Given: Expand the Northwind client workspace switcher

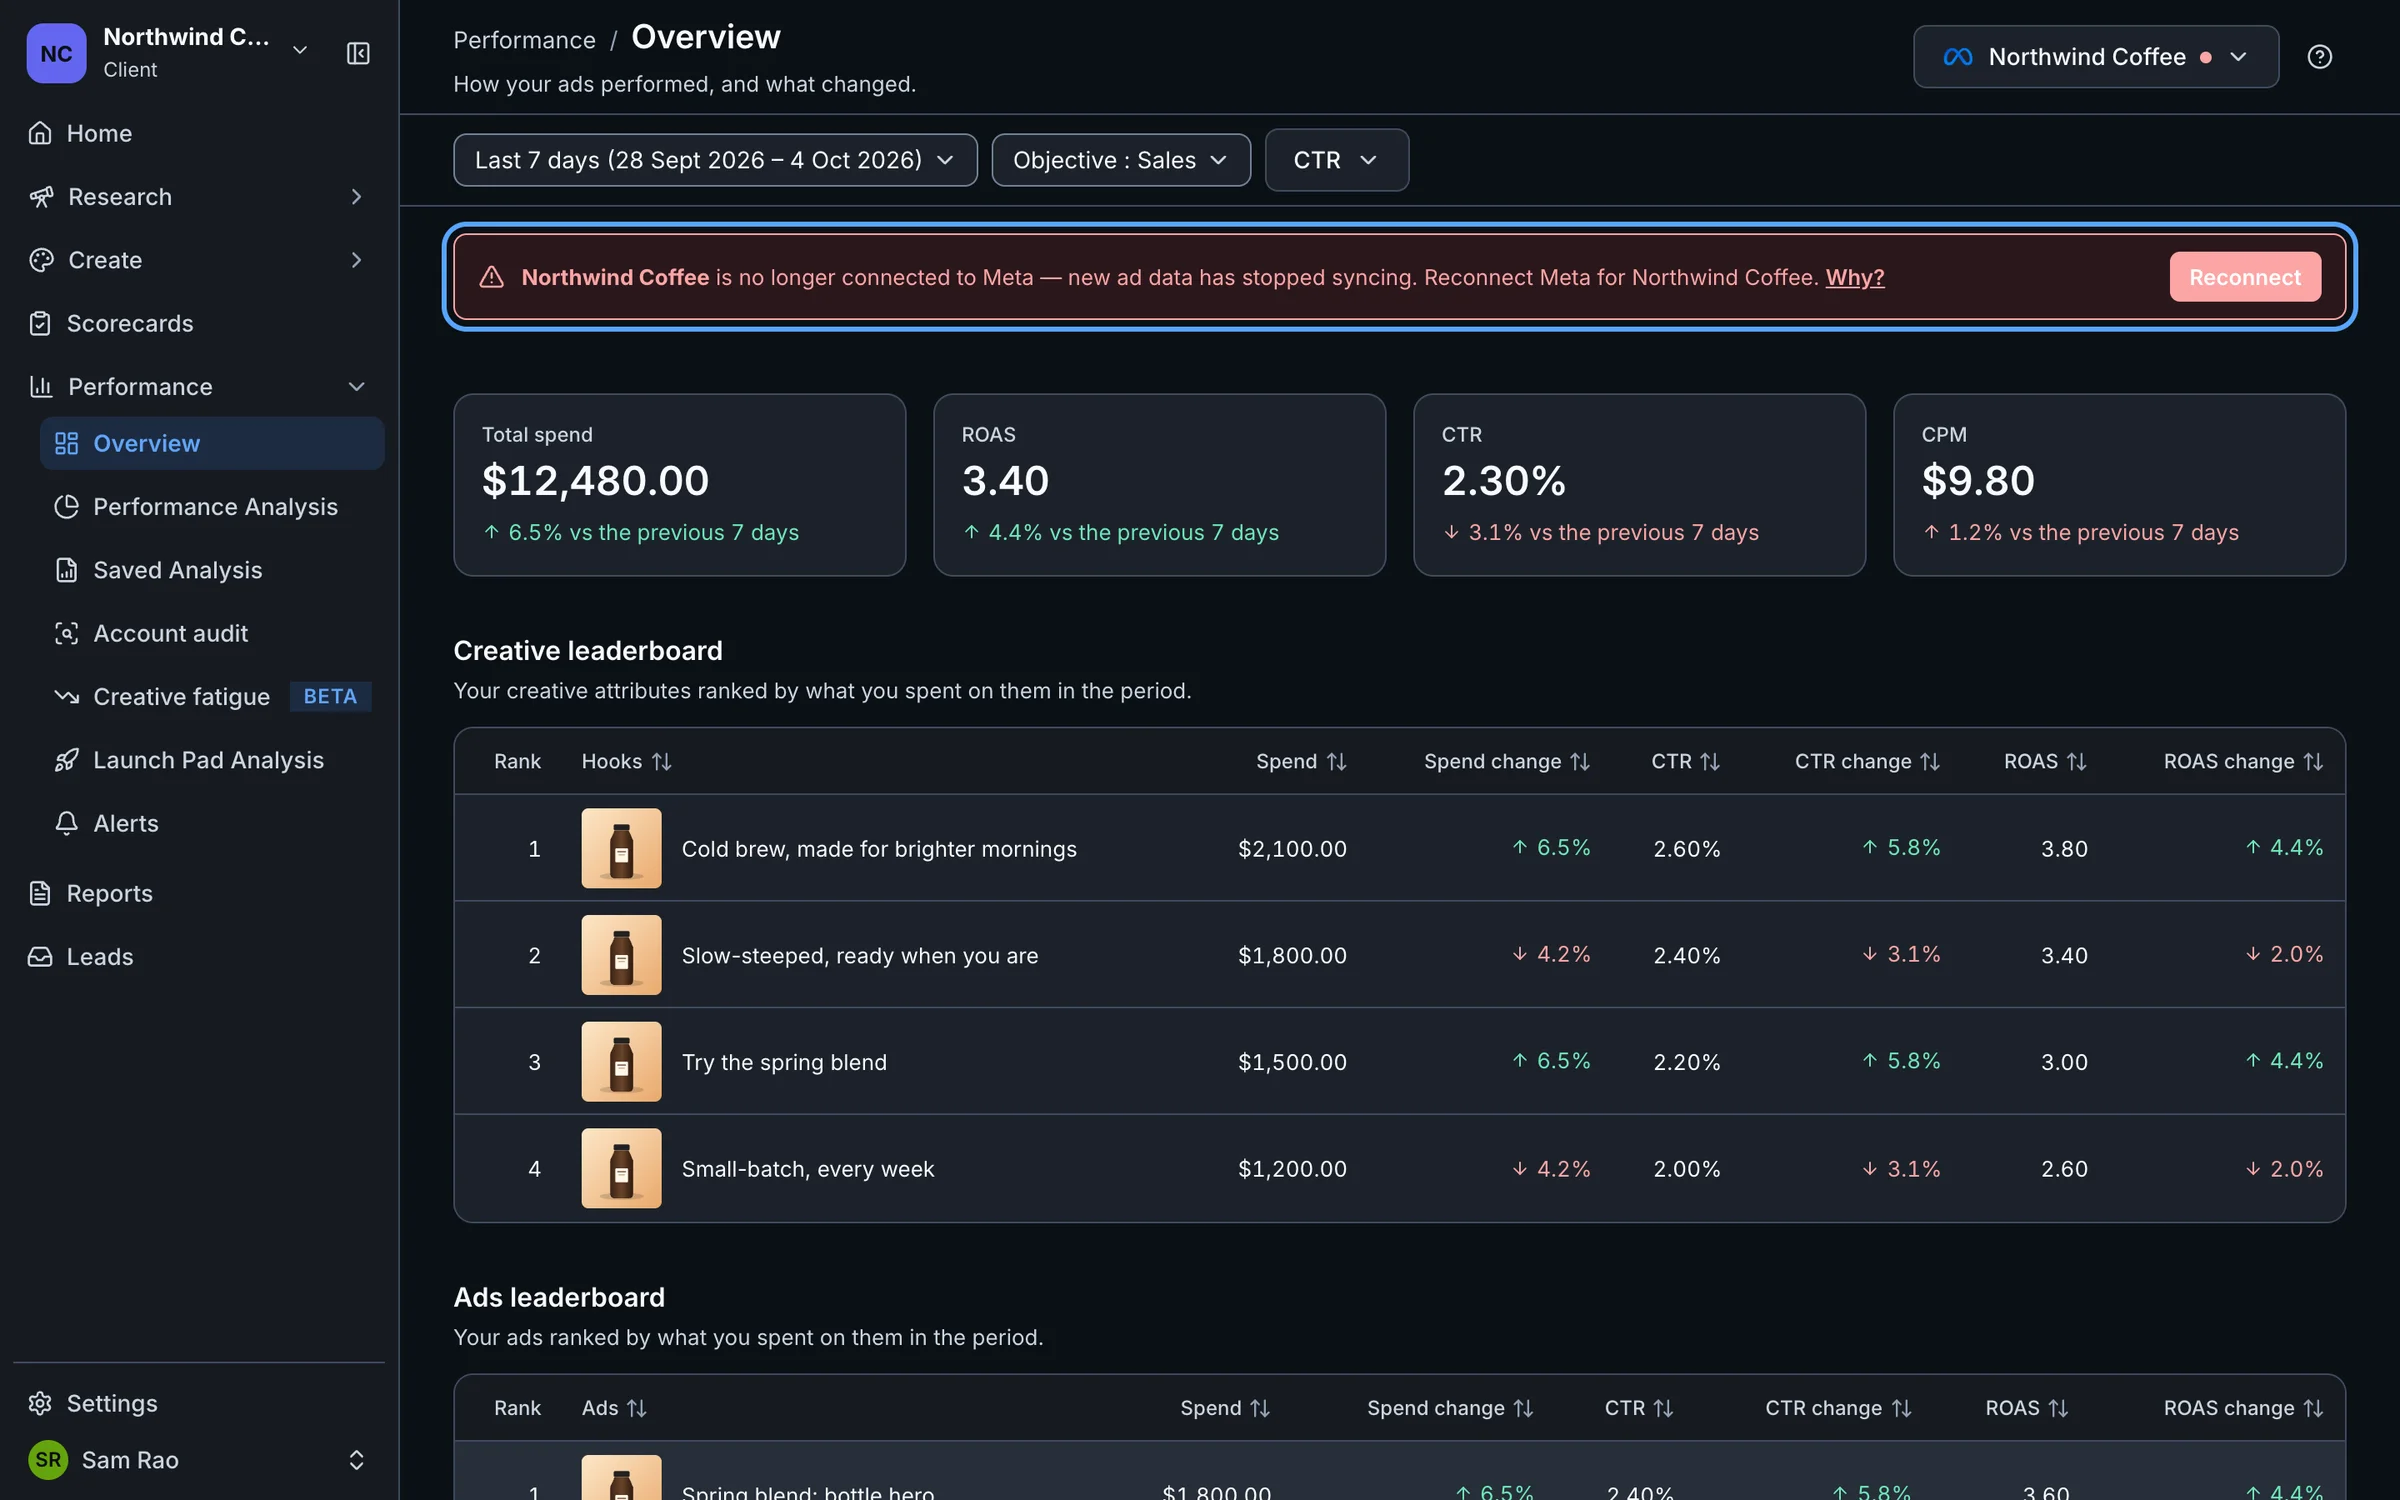Looking at the screenshot, I should point(299,51).
